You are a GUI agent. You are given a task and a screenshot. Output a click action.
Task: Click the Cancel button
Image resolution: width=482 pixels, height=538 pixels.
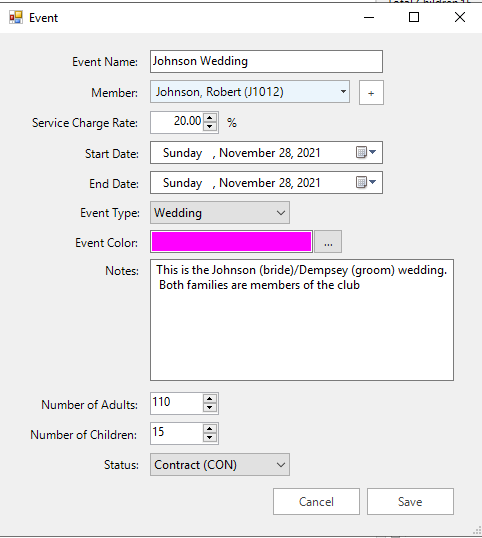316,502
